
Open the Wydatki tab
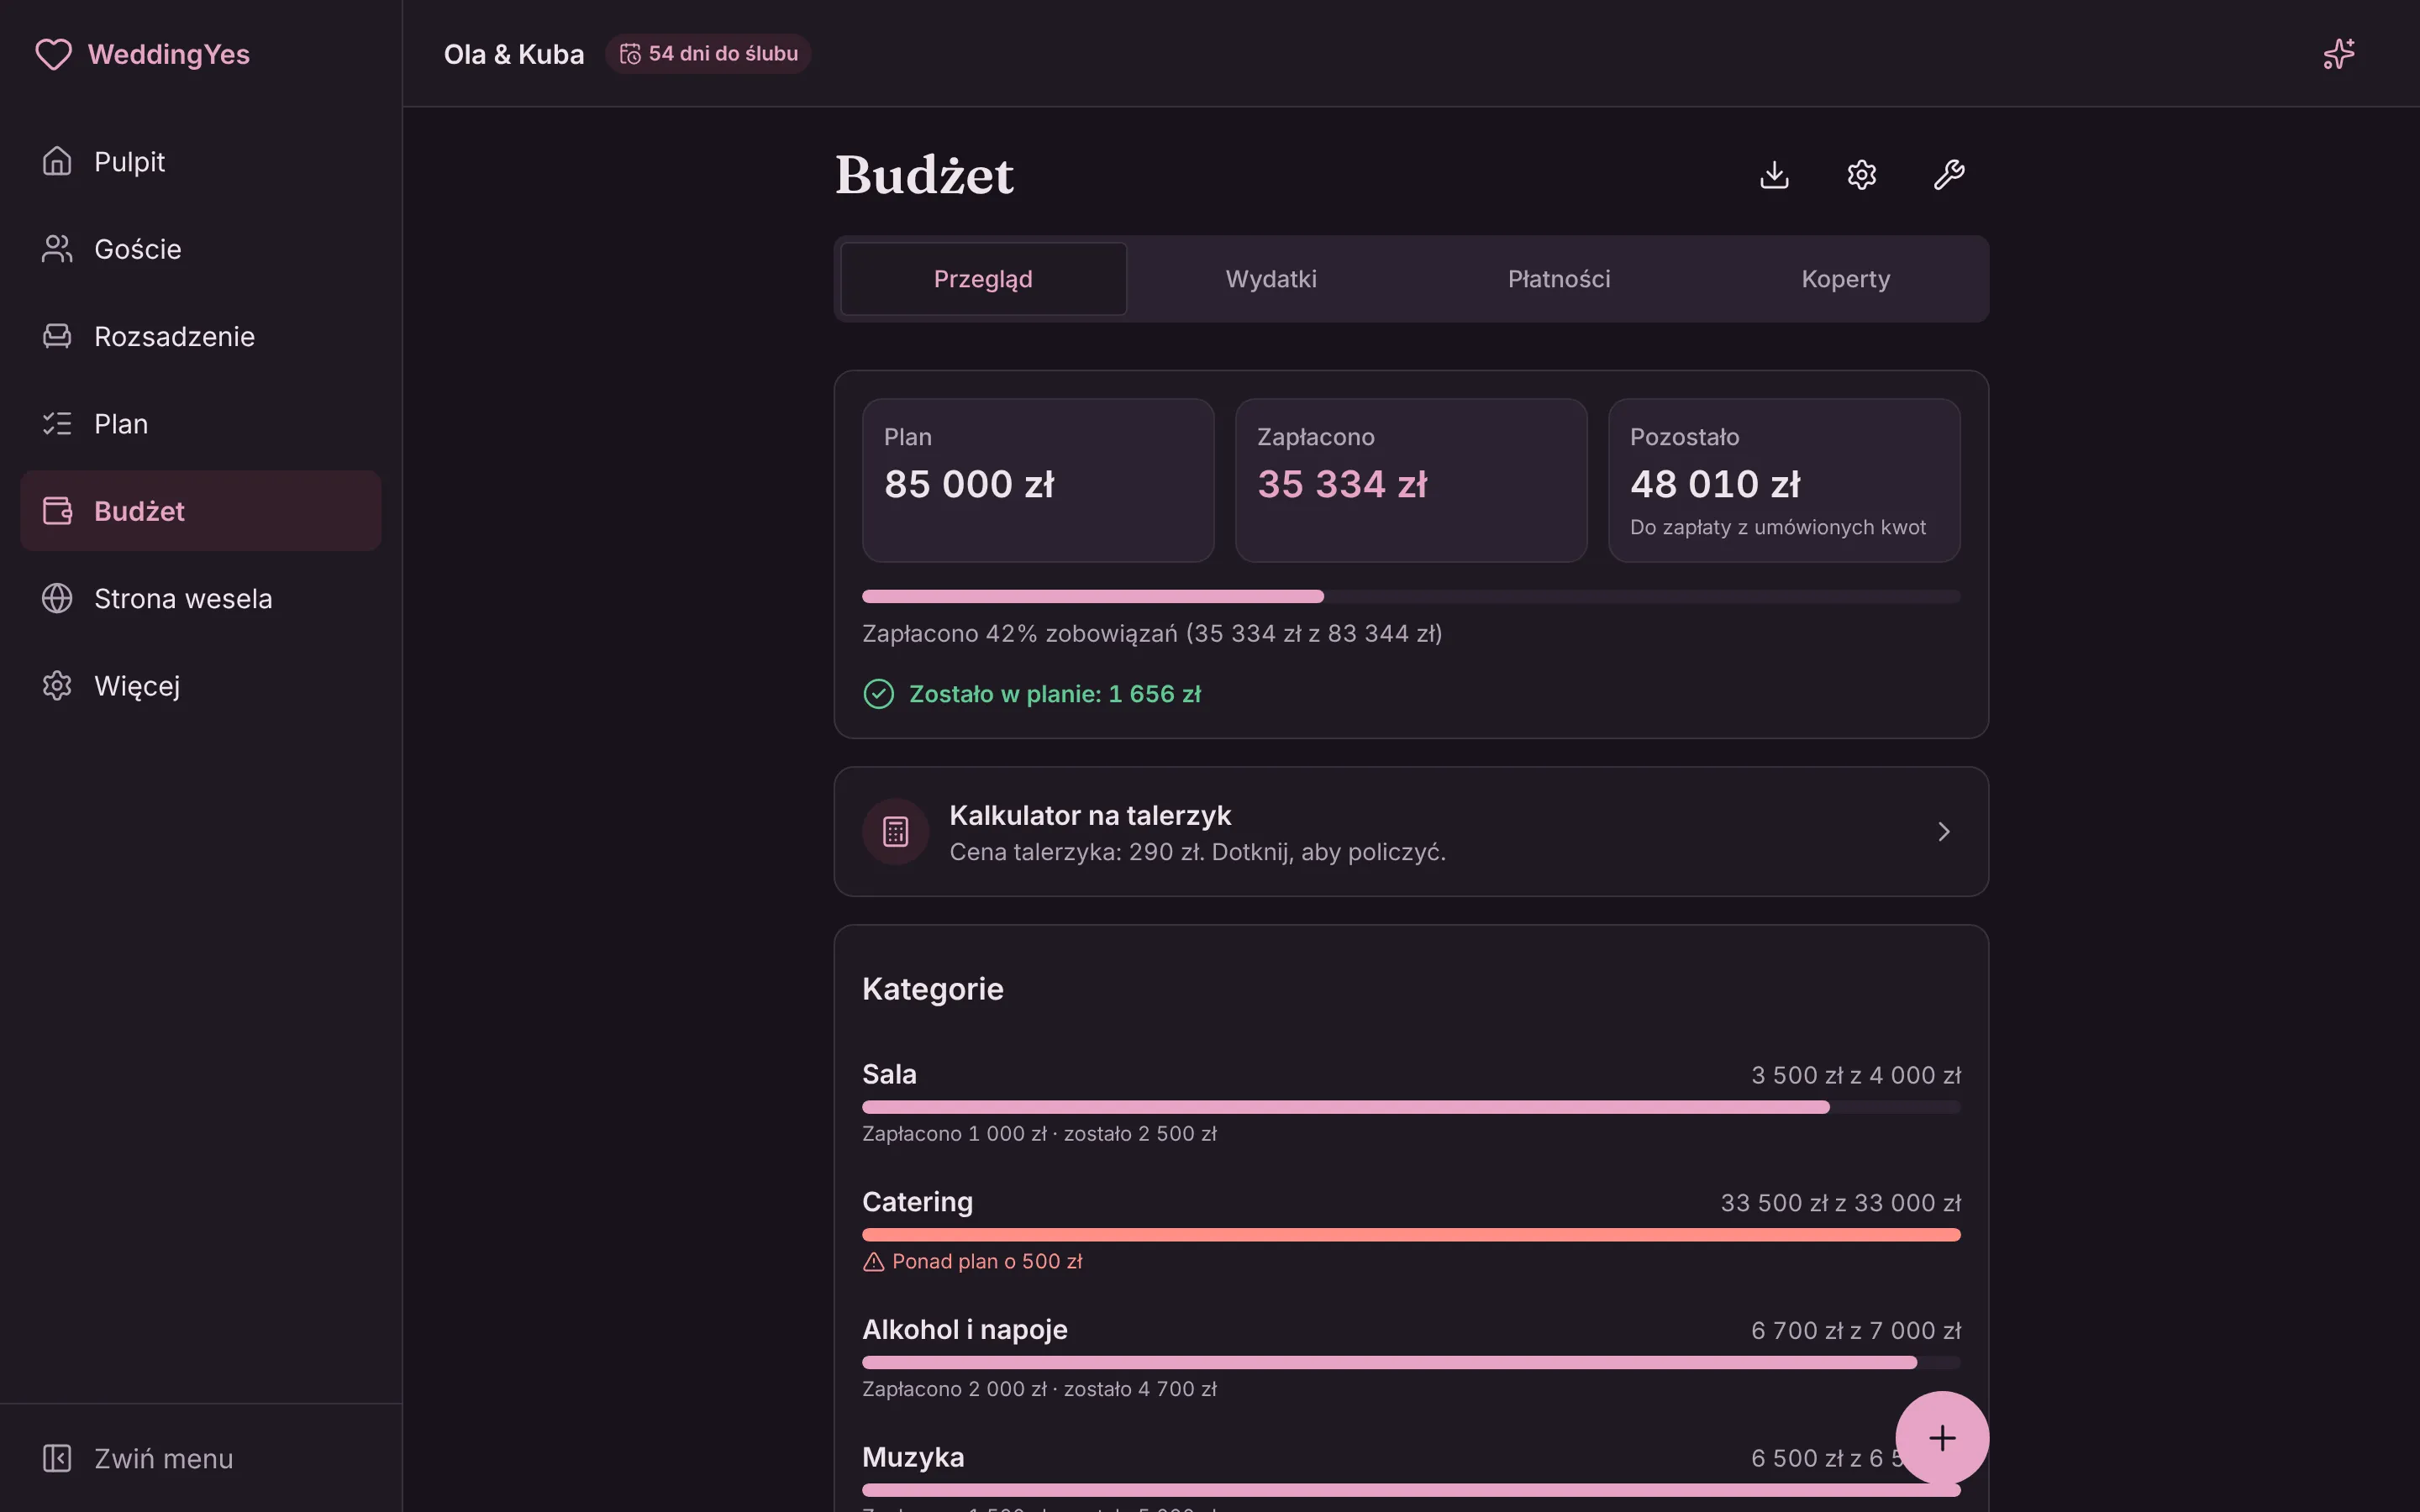[1271, 279]
